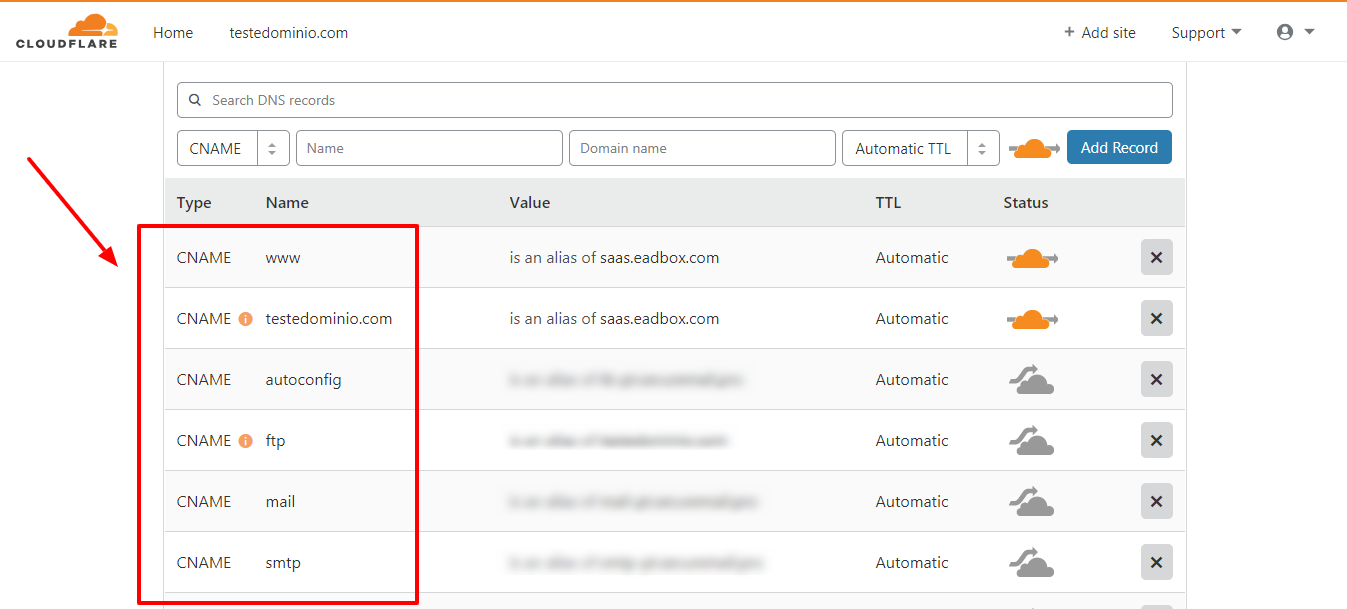Image resolution: width=1347 pixels, height=609 pixels.
Task: Click Automatic TTL of ftp record
Action: pos(912,441)
